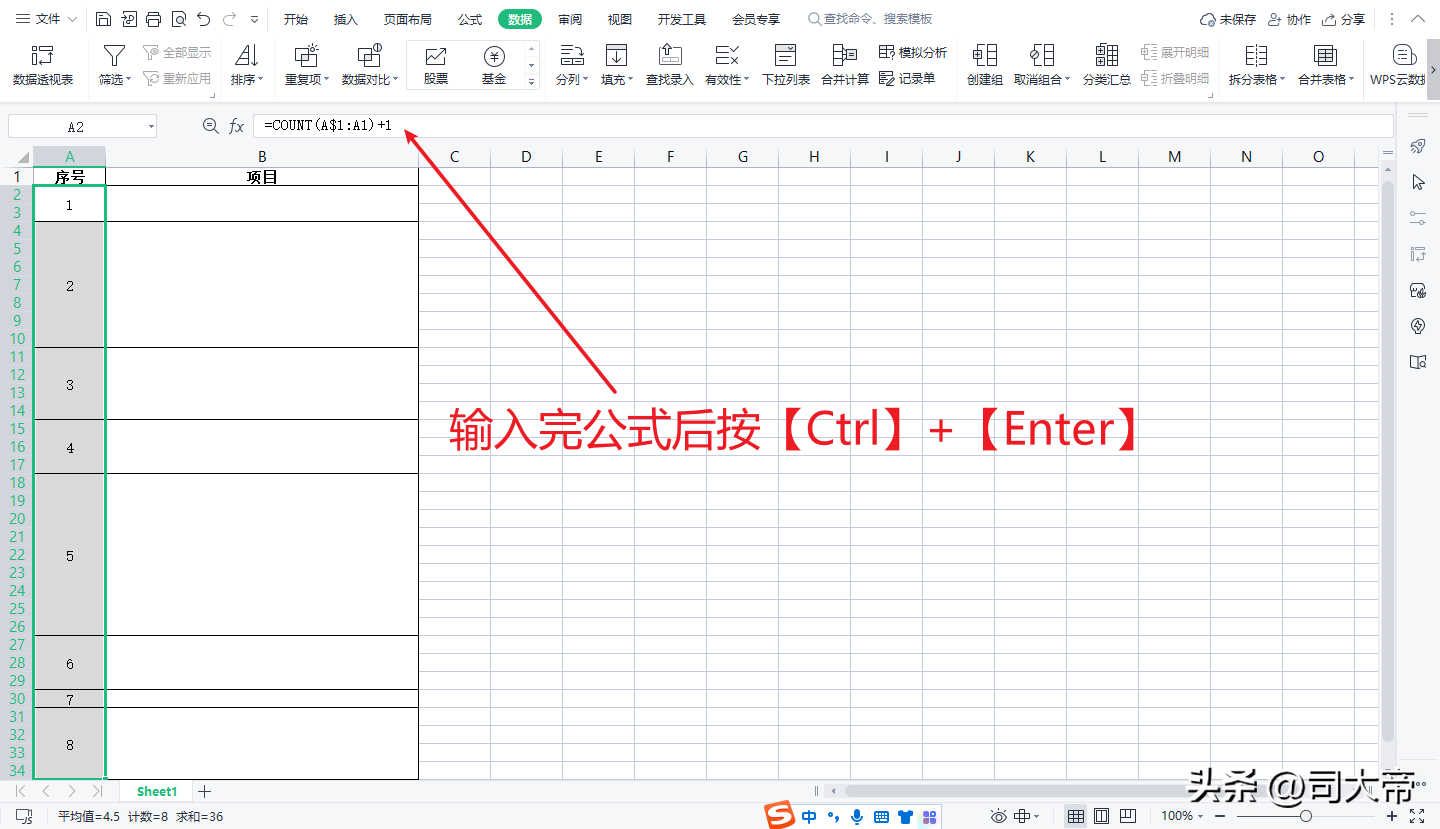Open the Name Box dropdown arrow
1440x829 pixels.
pyautogui.click(x=151, y=126)
